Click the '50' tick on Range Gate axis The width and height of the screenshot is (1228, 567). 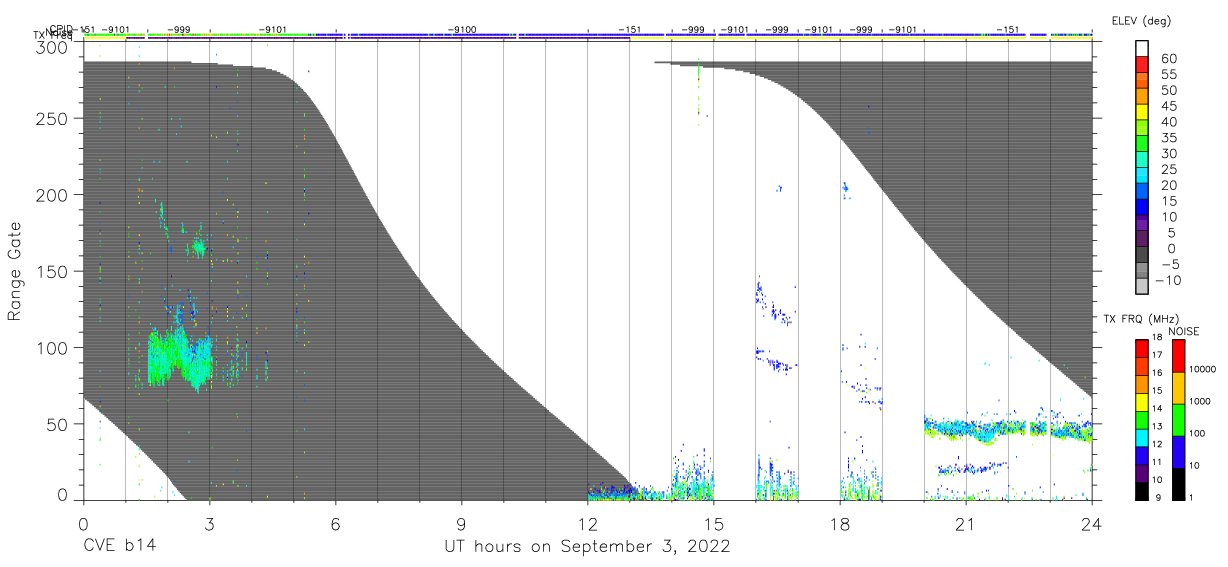click(x=59, y=424)
